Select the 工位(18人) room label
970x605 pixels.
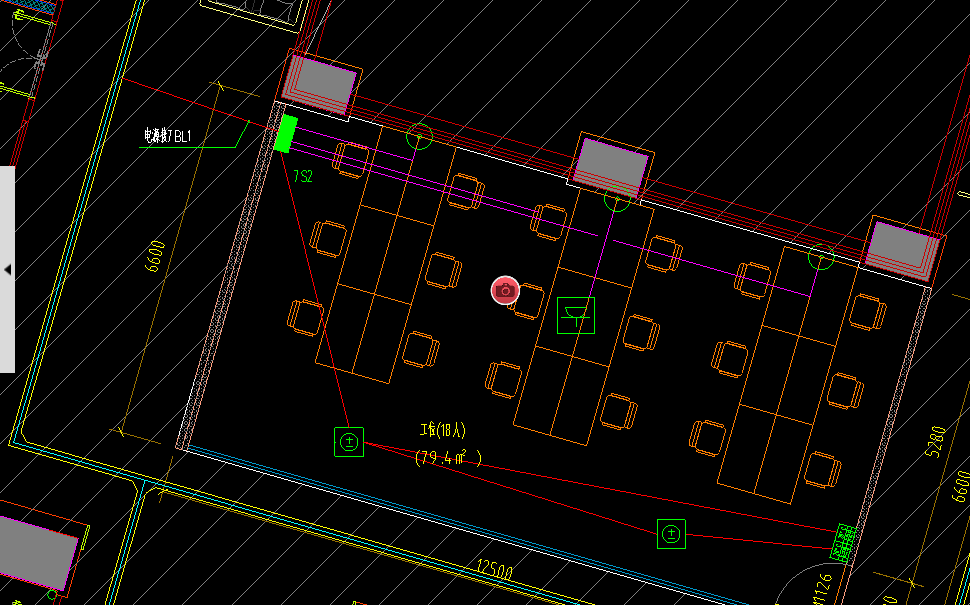442,431
